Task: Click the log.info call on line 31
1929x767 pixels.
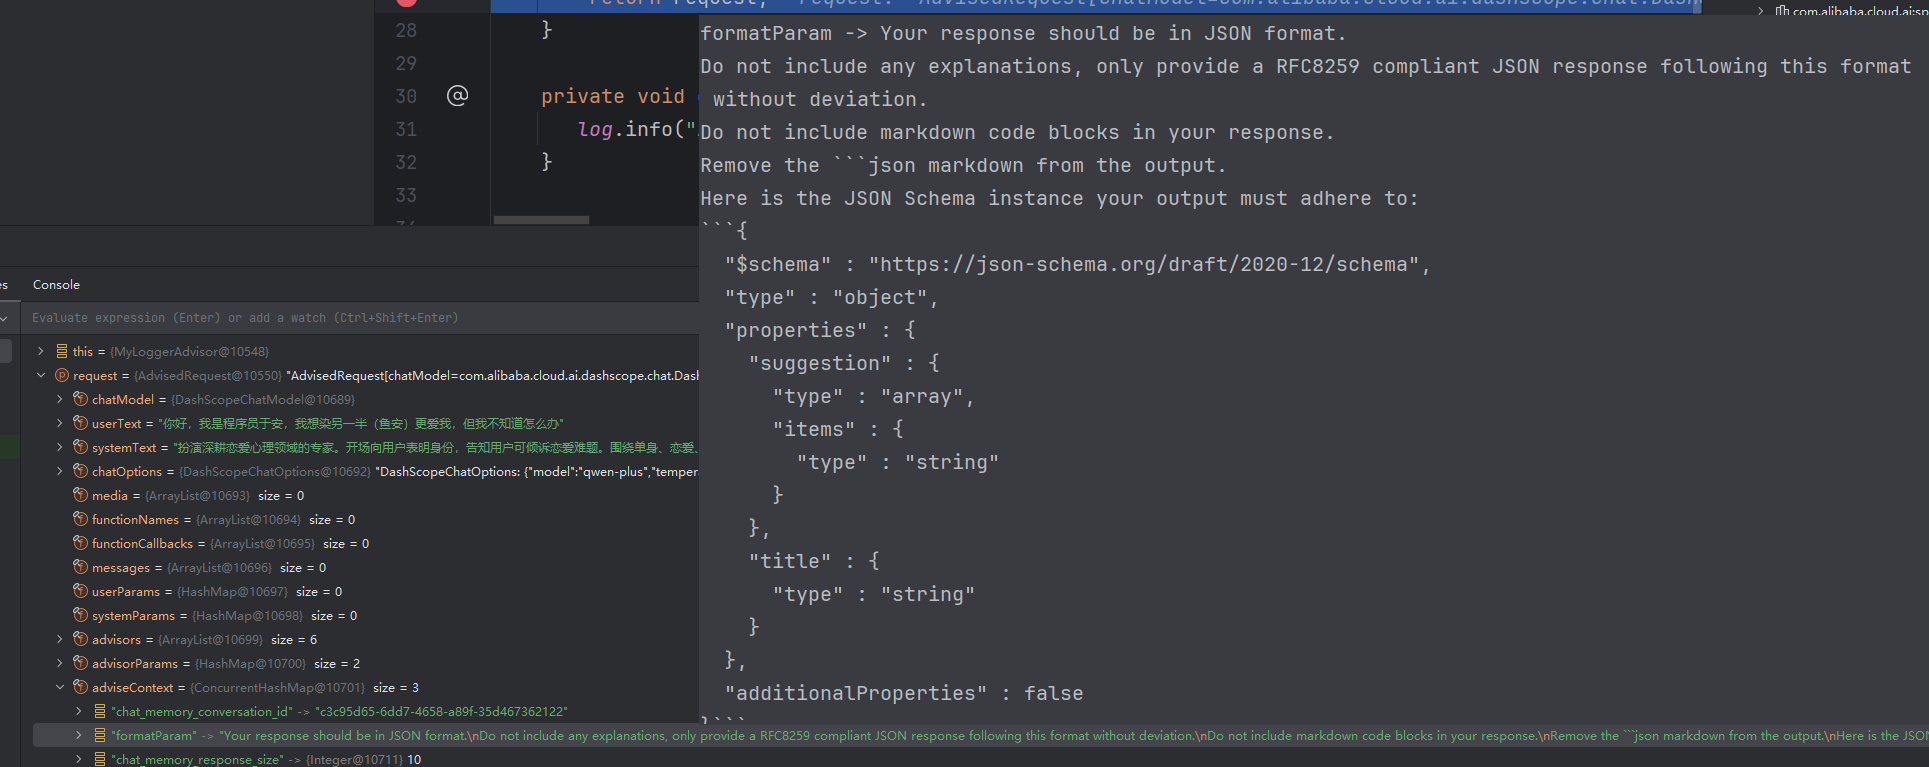Action: (636, 129)
